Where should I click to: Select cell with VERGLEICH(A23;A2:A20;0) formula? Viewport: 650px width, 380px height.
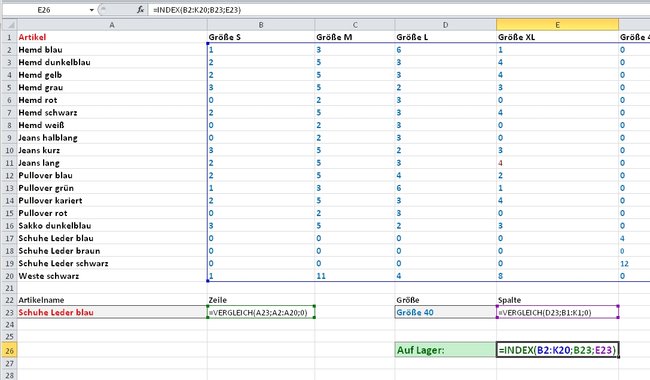261,312
